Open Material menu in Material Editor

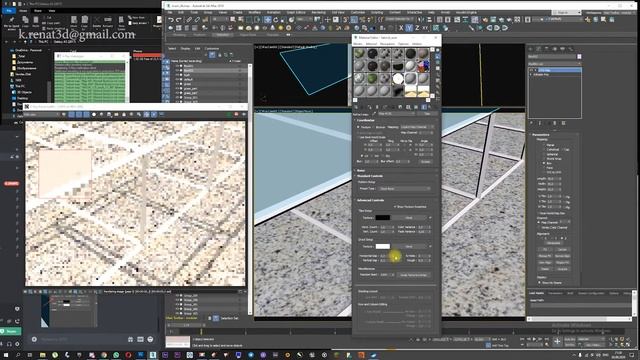[371, 43]
